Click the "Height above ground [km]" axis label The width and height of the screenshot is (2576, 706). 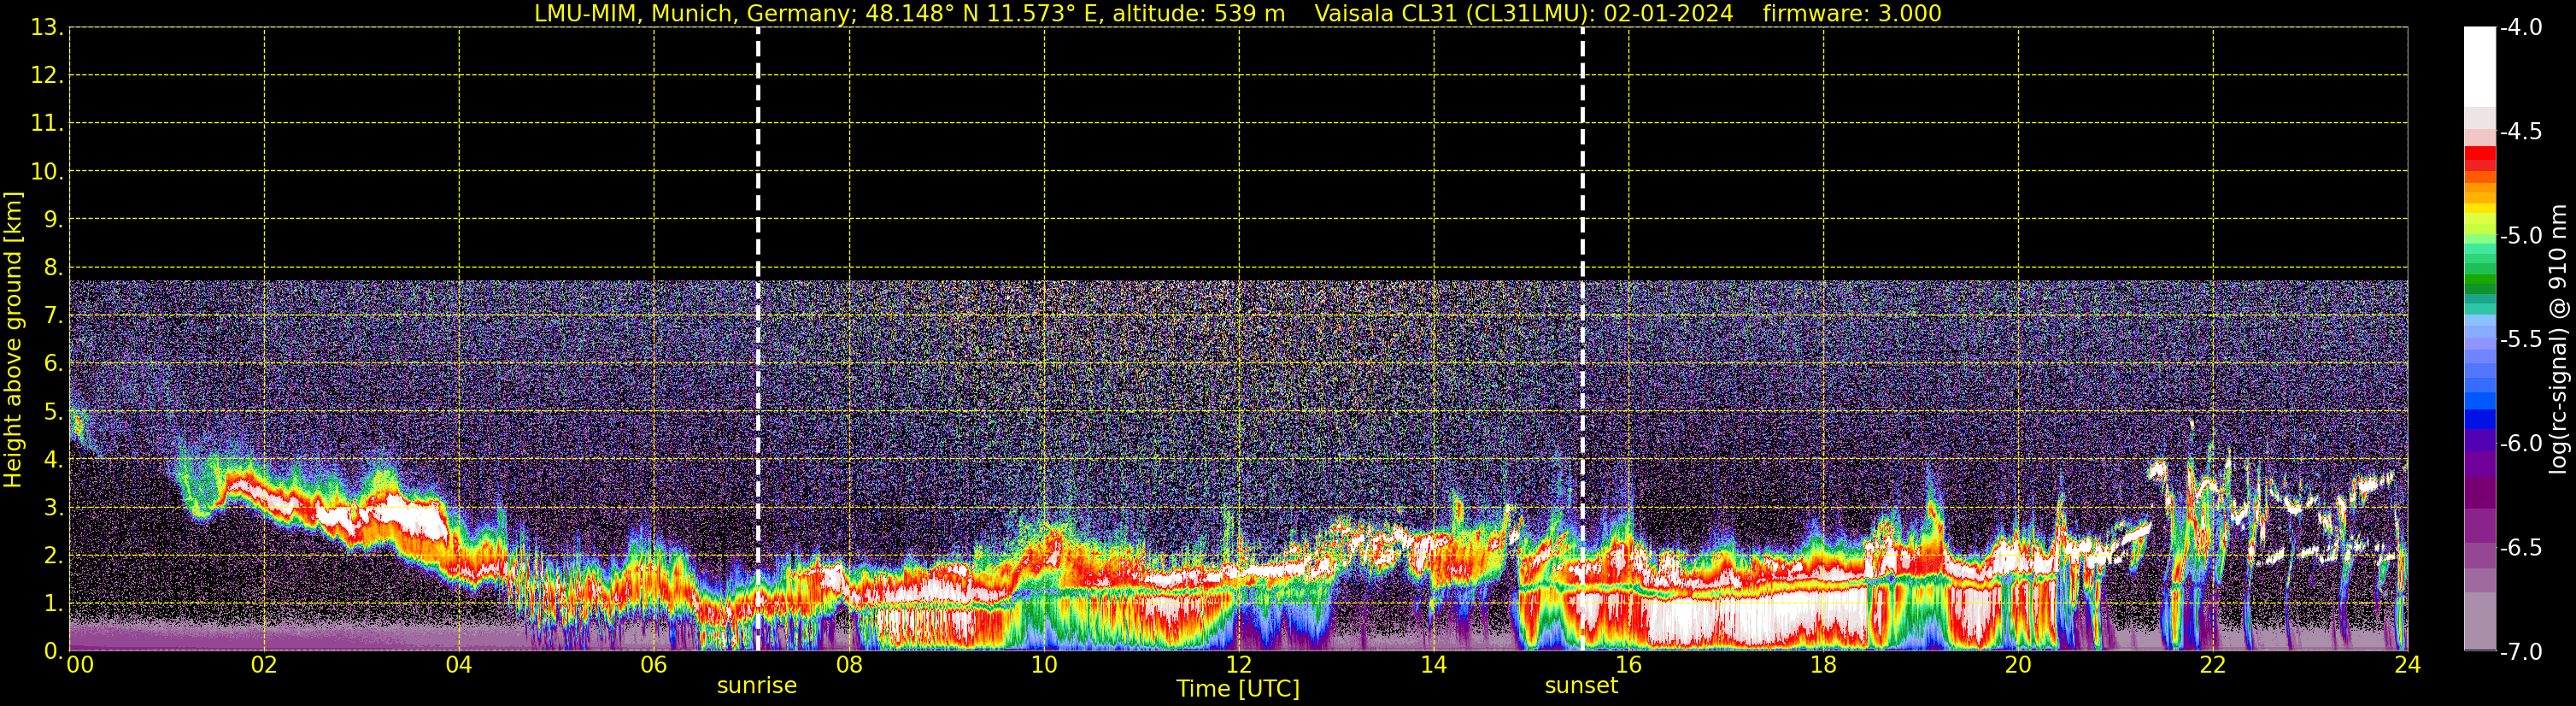point(13,340)
